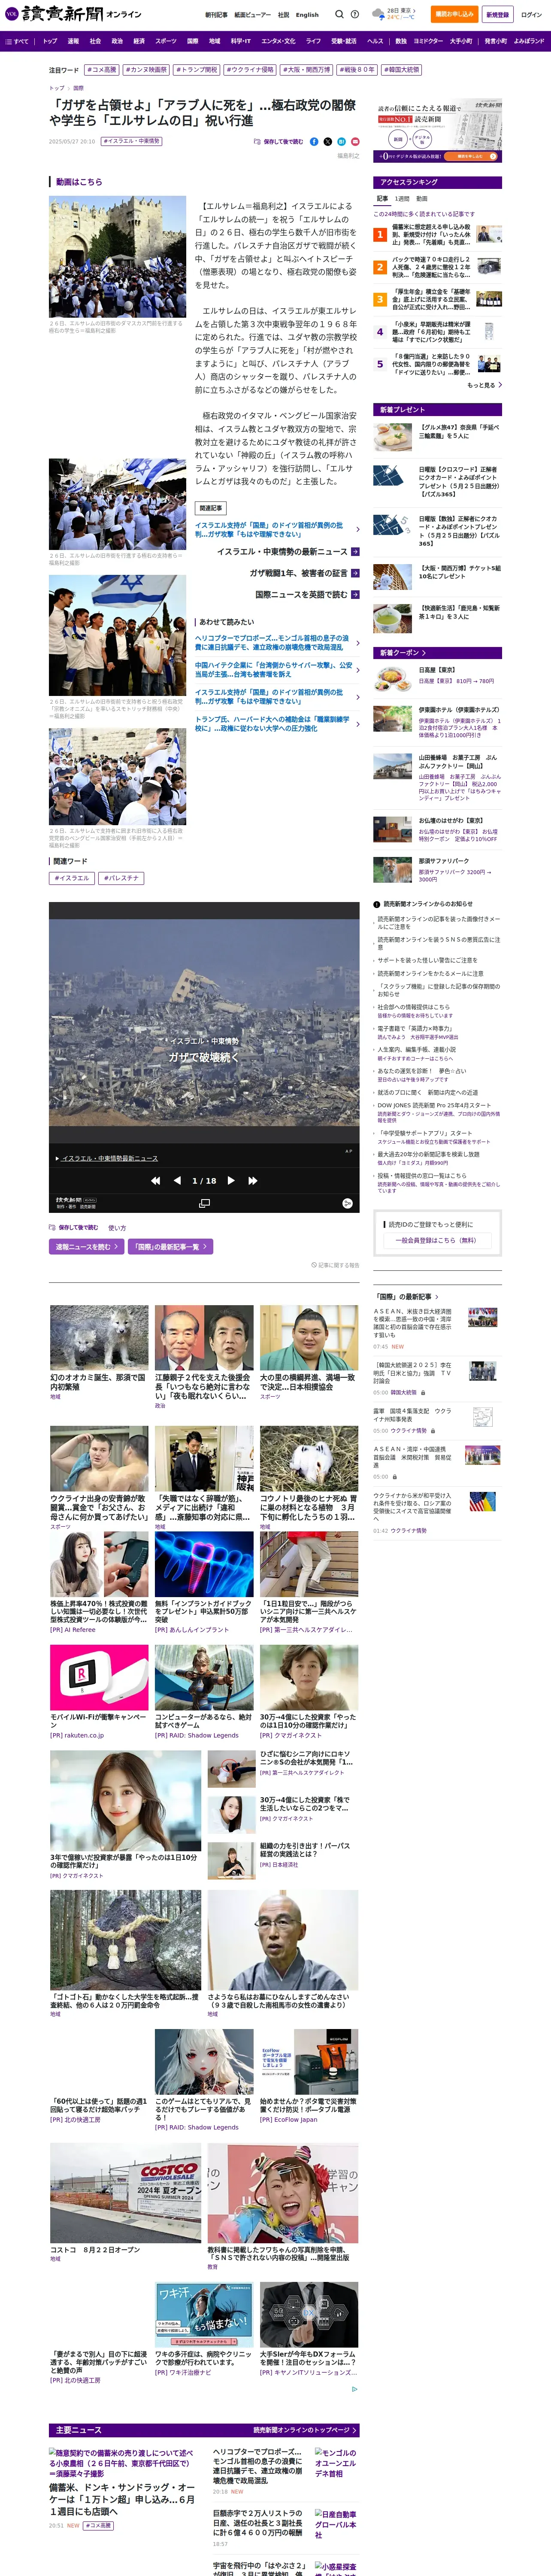The image size is (551, 2576).
Task: Click the ad choices icon below ads
Action: click(354, 2389)
